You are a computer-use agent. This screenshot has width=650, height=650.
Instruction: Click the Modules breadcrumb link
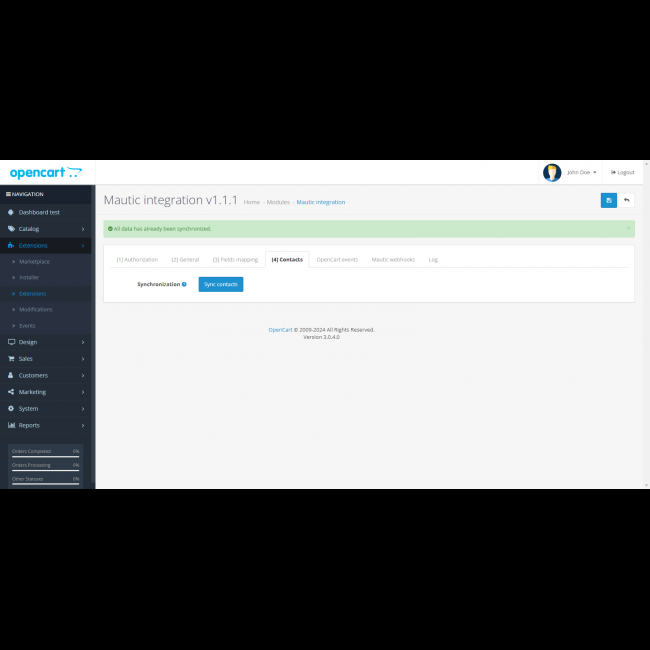click(278, 202)
